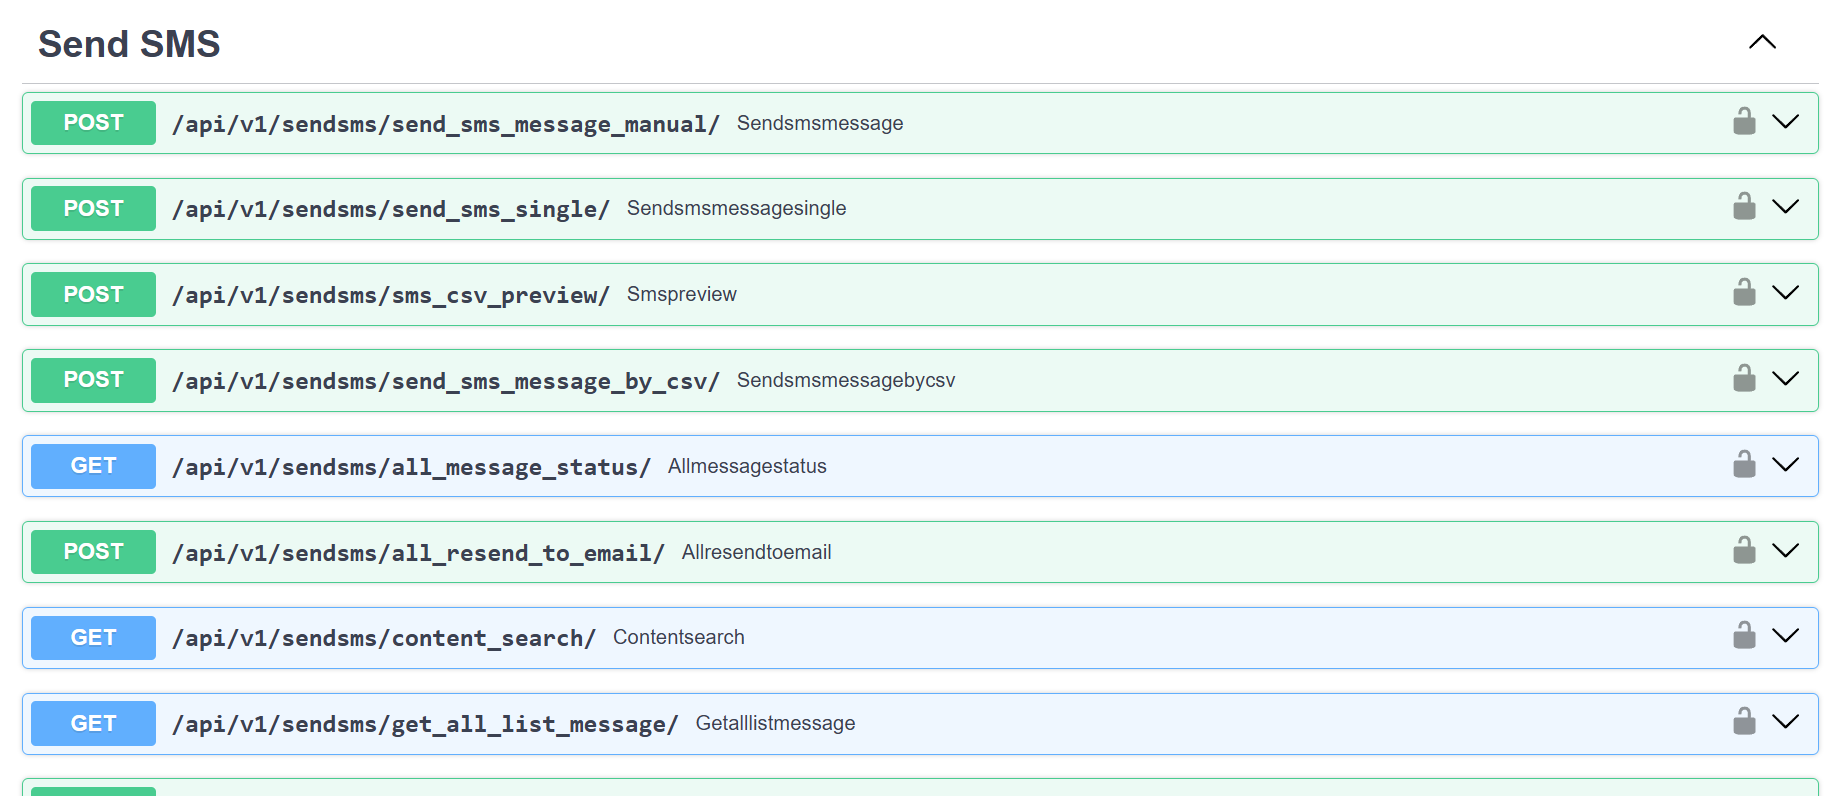Click the Allmessagestatus summary text

point(747,466)
